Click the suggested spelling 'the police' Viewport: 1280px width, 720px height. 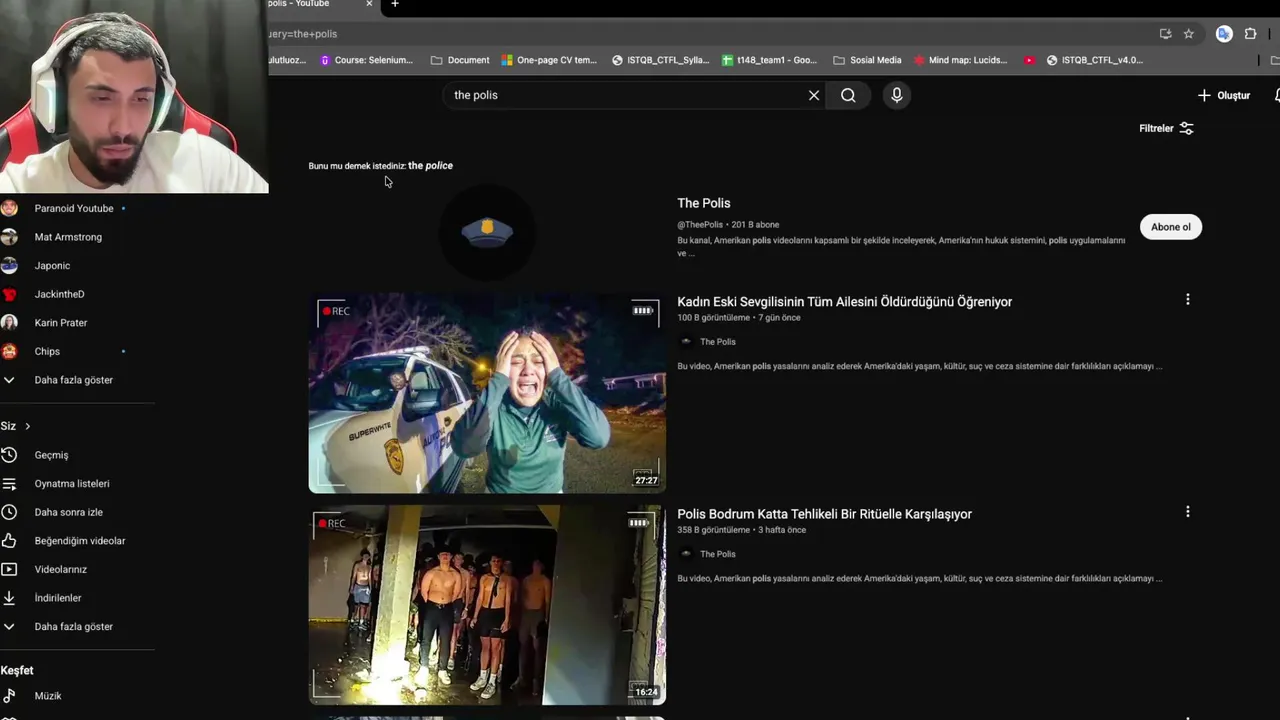430,166
